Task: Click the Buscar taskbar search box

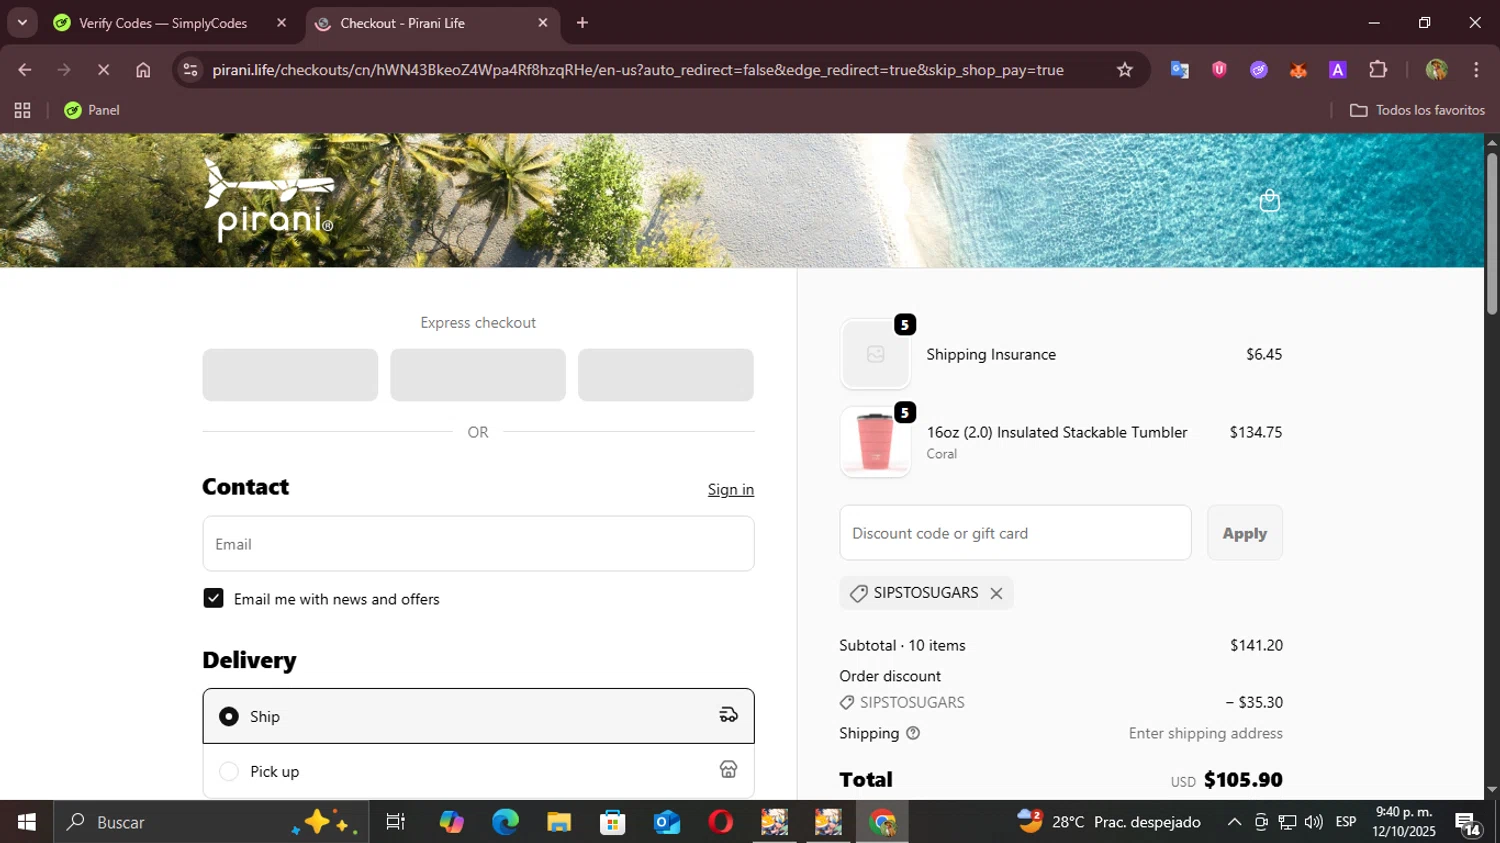Action: pos(211,822)
